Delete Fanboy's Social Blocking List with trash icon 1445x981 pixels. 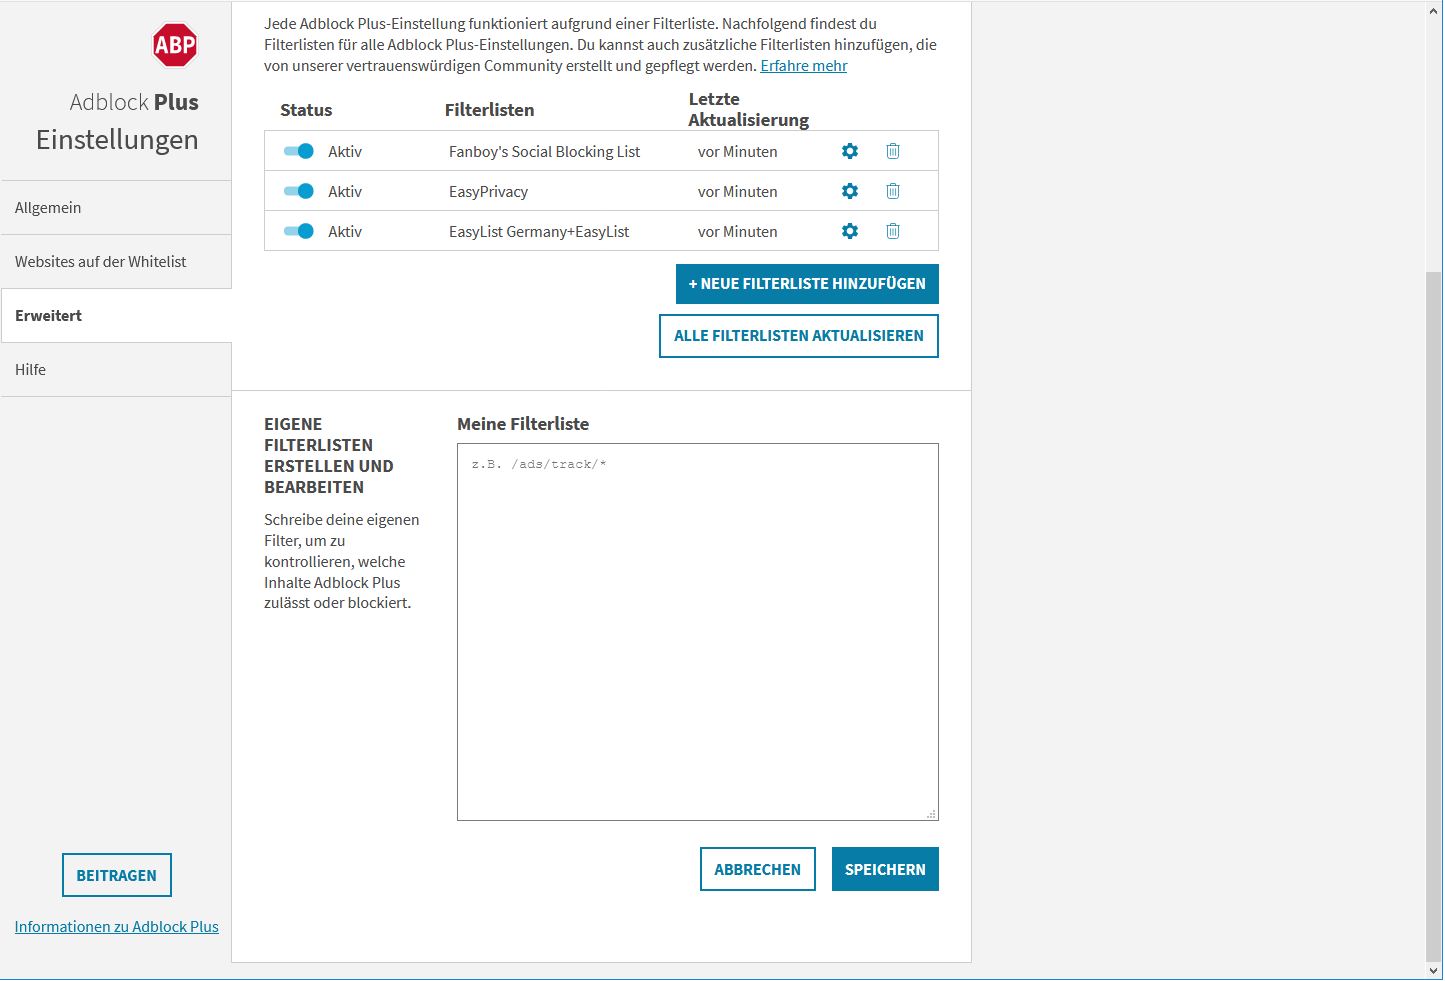(x=893, y=151)
